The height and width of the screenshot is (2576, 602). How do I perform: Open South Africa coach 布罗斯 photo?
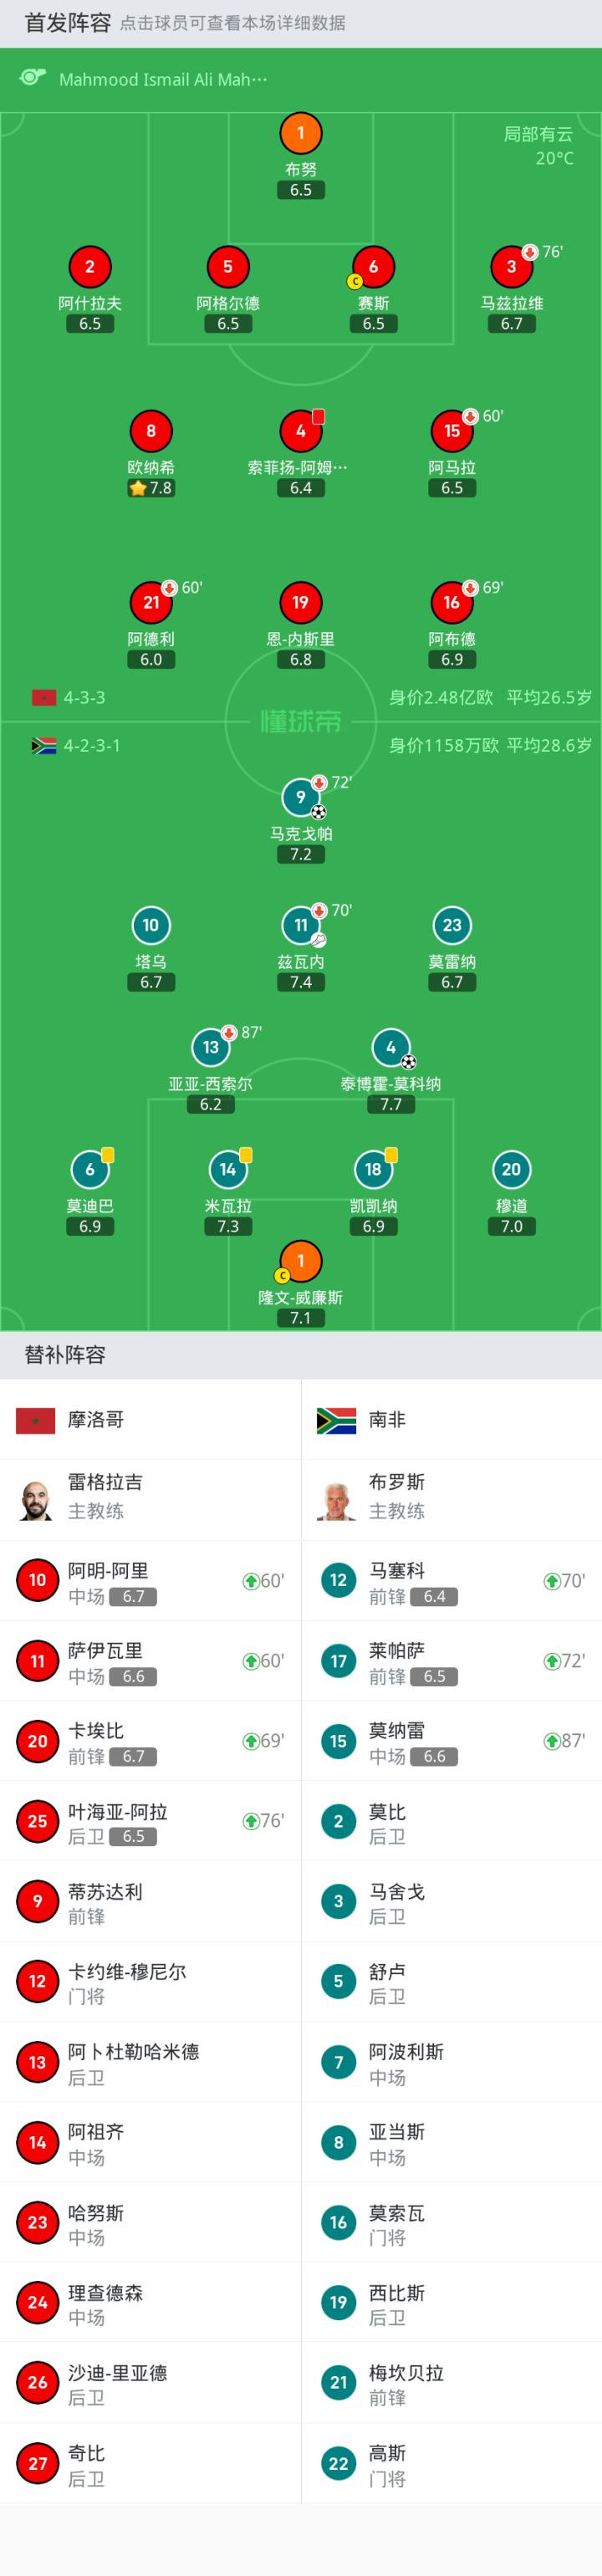tap(336, 1500)
